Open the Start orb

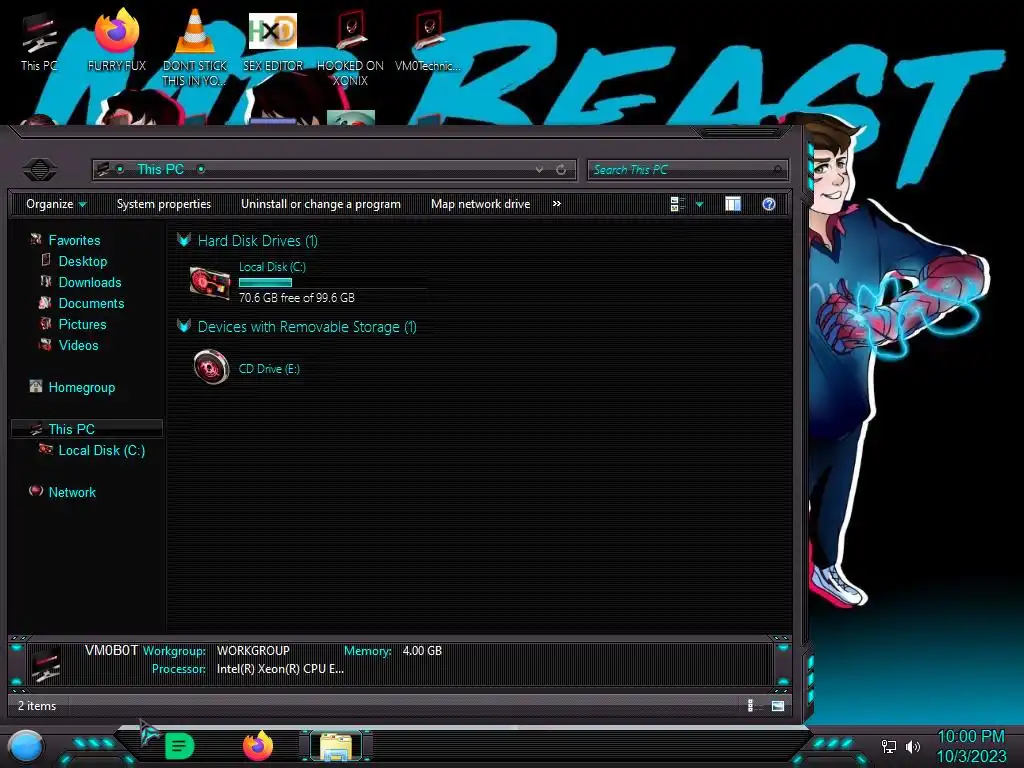pyautogui.click(x=26, y=747)
